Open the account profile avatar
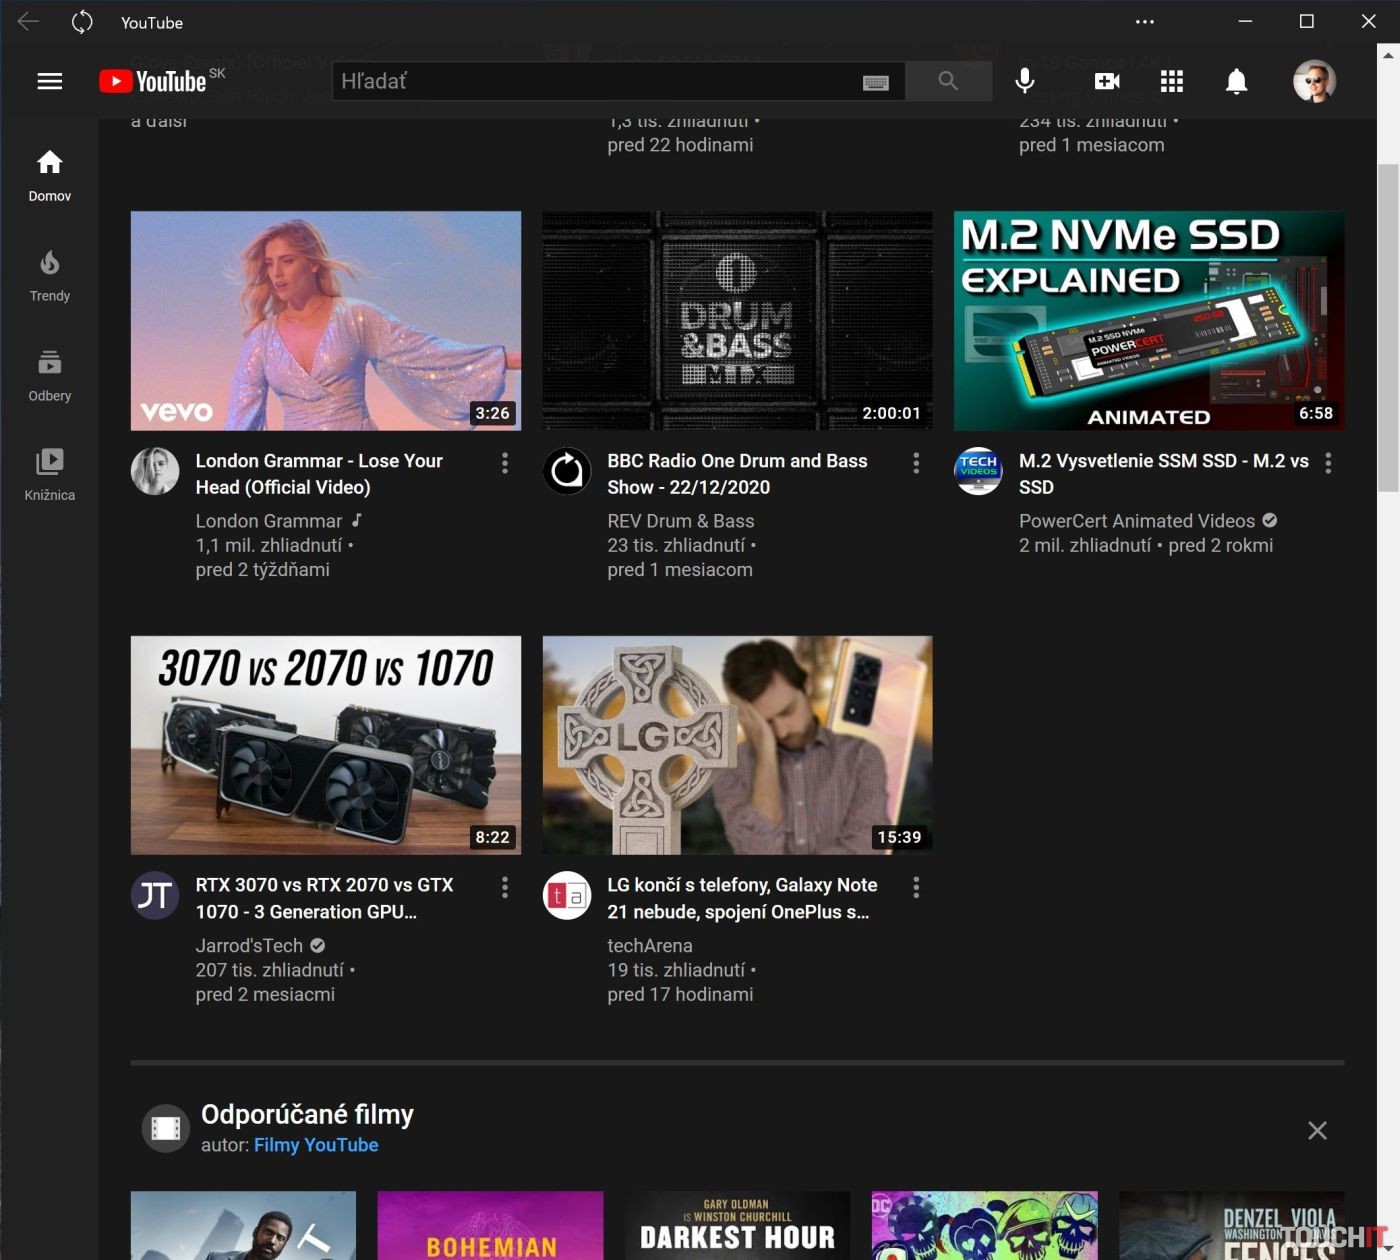The height and width of the screenshot is (1260, 1400). pyautogui.click(x=1313, y=81)
